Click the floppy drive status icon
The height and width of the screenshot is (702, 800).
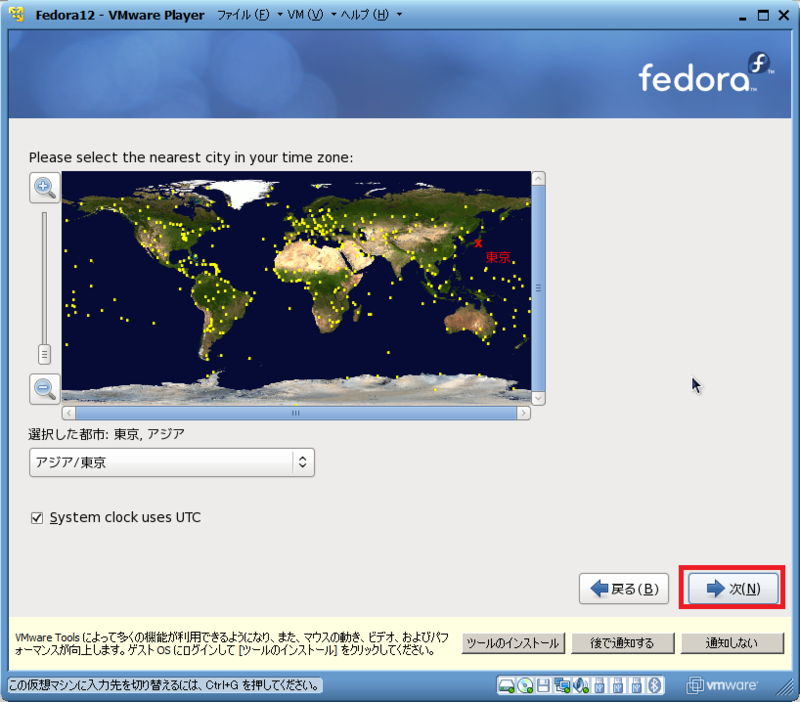point(543,685)
